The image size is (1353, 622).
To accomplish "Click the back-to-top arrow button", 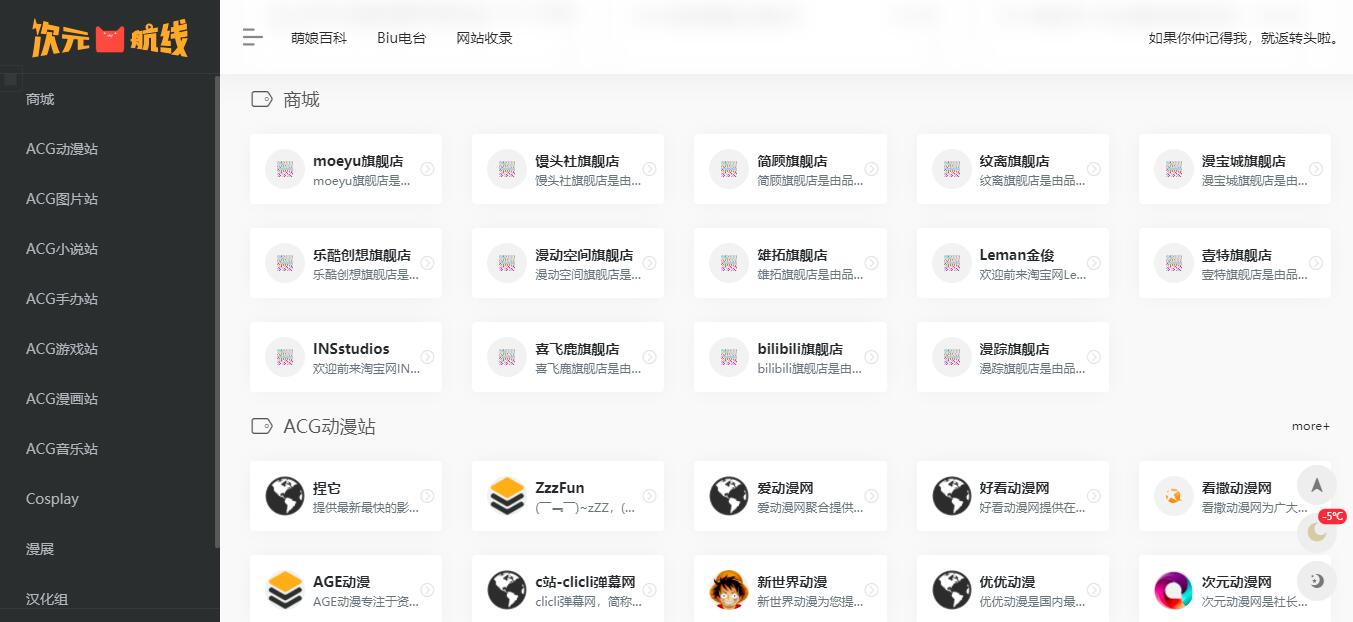I will [1316, 485].
